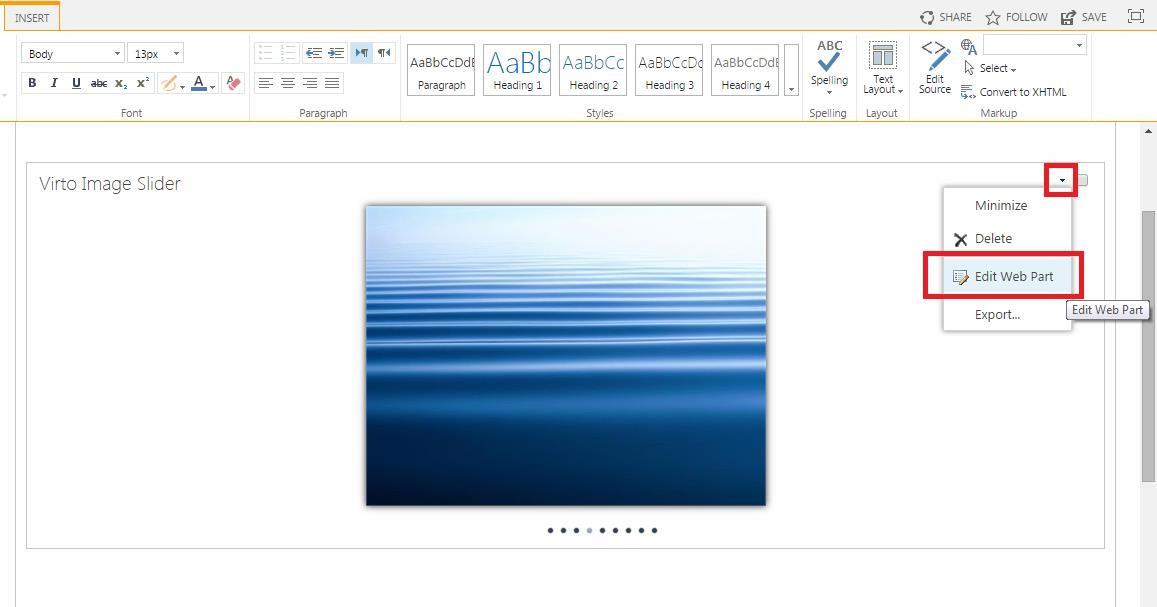Open the font color picker arrow
Screen dimensions: 1157x607
click(x=213, y=86)
